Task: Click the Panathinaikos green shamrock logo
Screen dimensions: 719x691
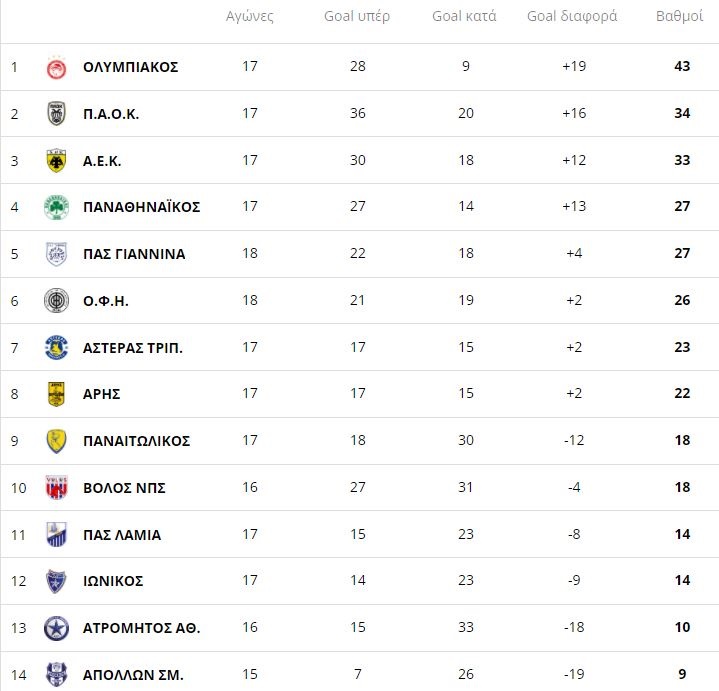Action: (x=56, y=207)
